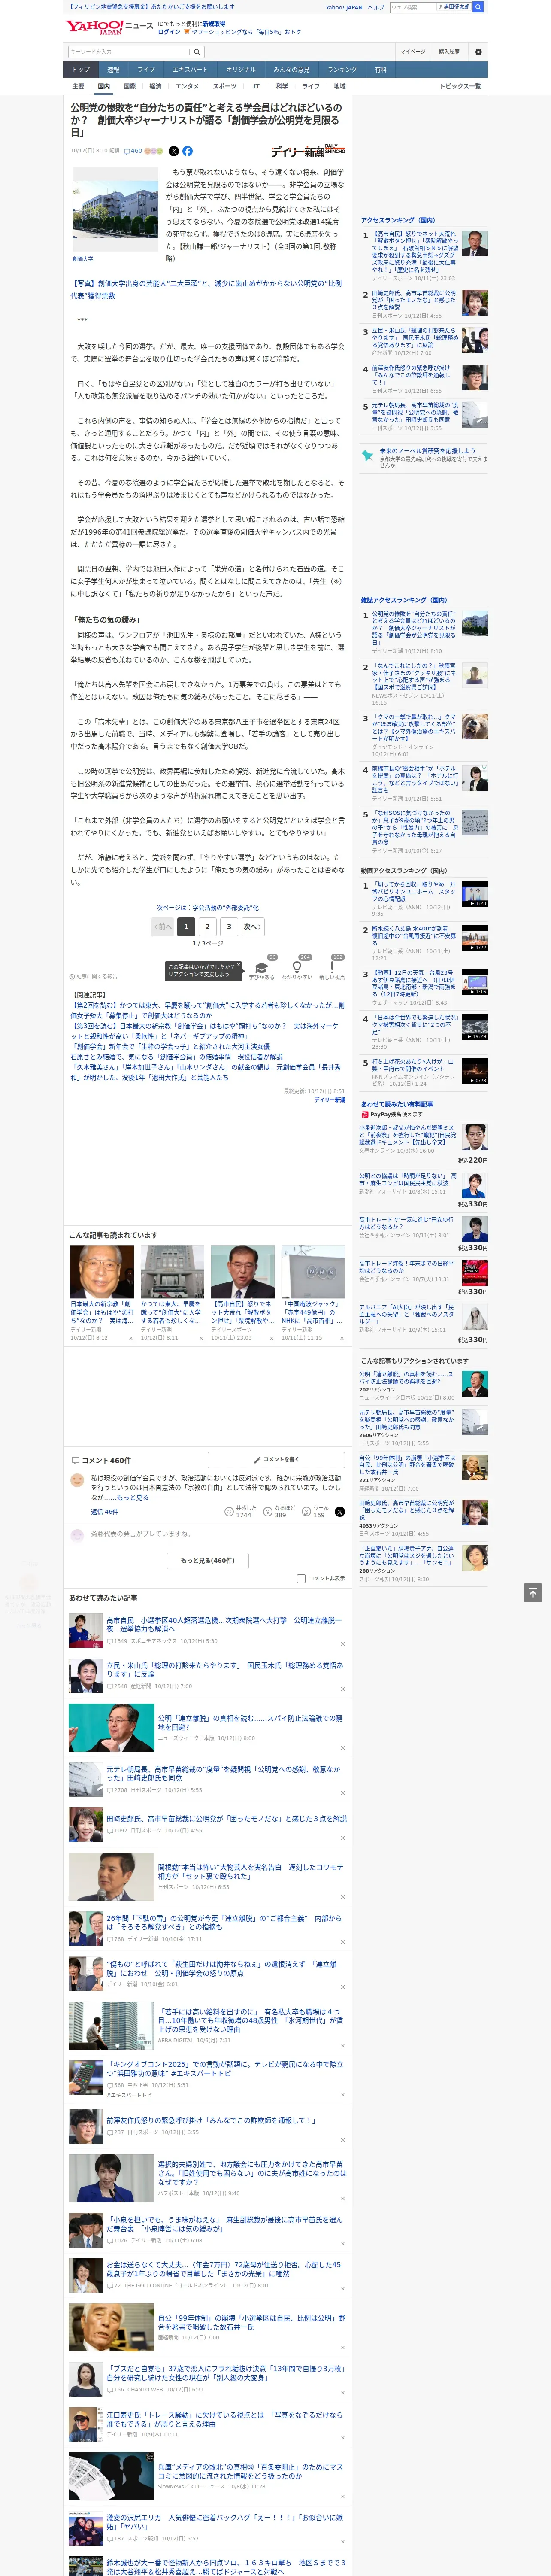Select the 科学 category
This screenshot has height=2576, width=551.
281,86
